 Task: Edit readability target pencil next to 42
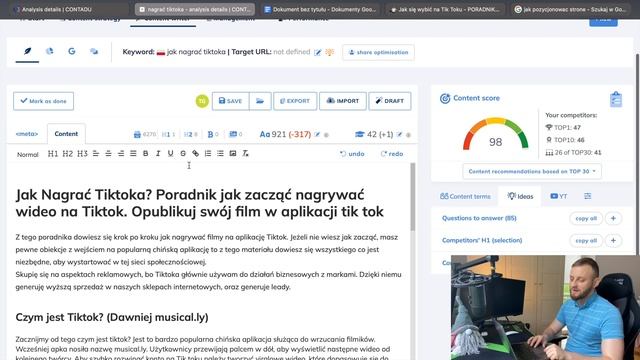point(399,134)
